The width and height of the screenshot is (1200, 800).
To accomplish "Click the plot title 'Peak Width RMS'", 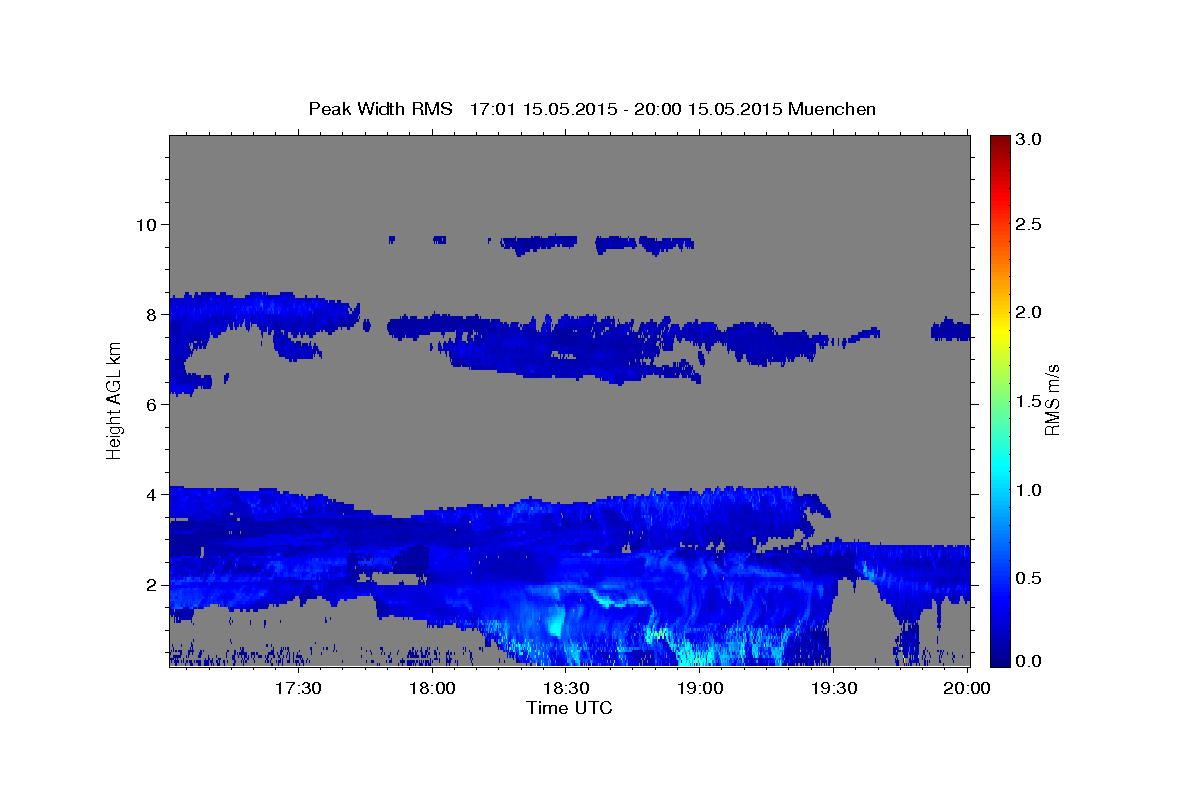I will pyautogui.click(x=380, y=109).
